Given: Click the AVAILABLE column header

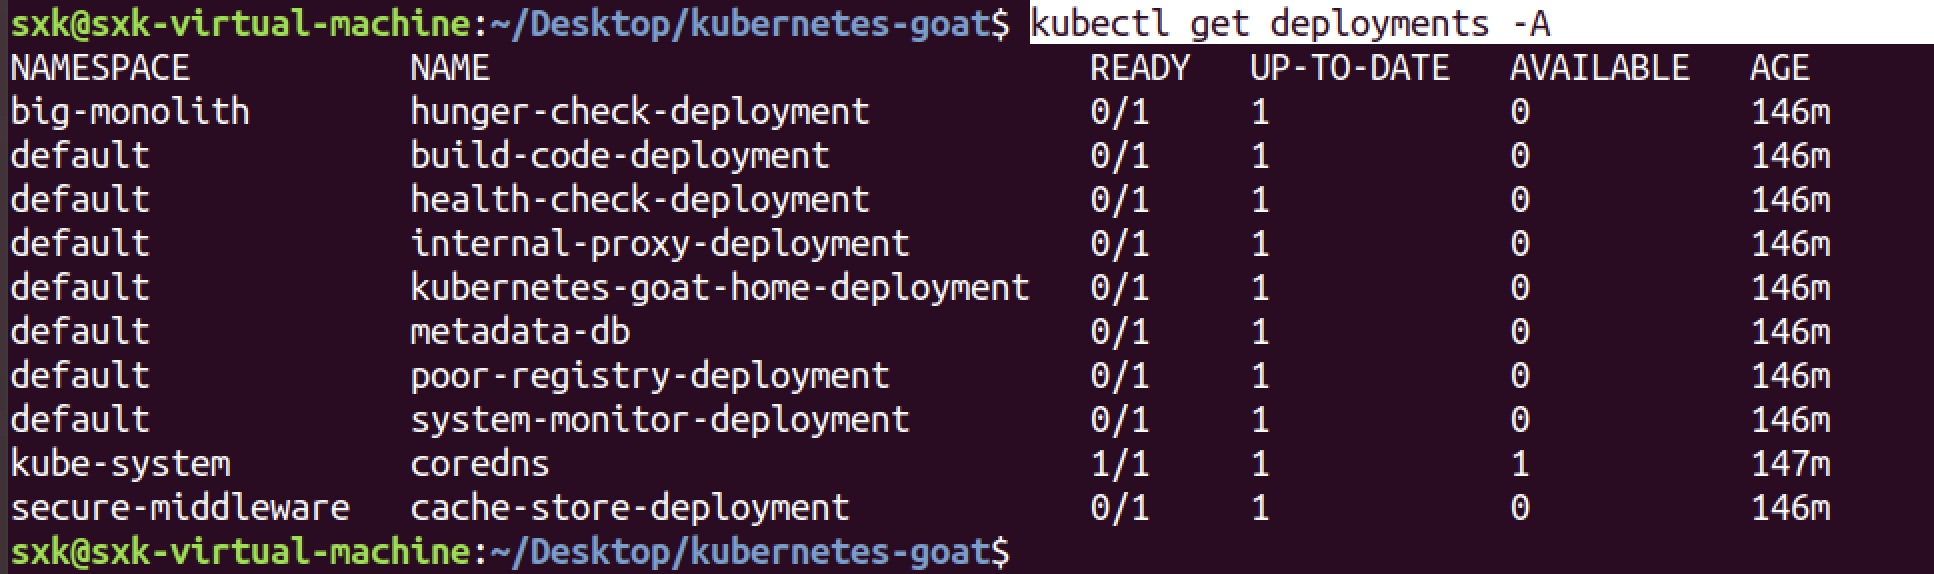Looking at the screenshot, I should (x=1600, y=67).
